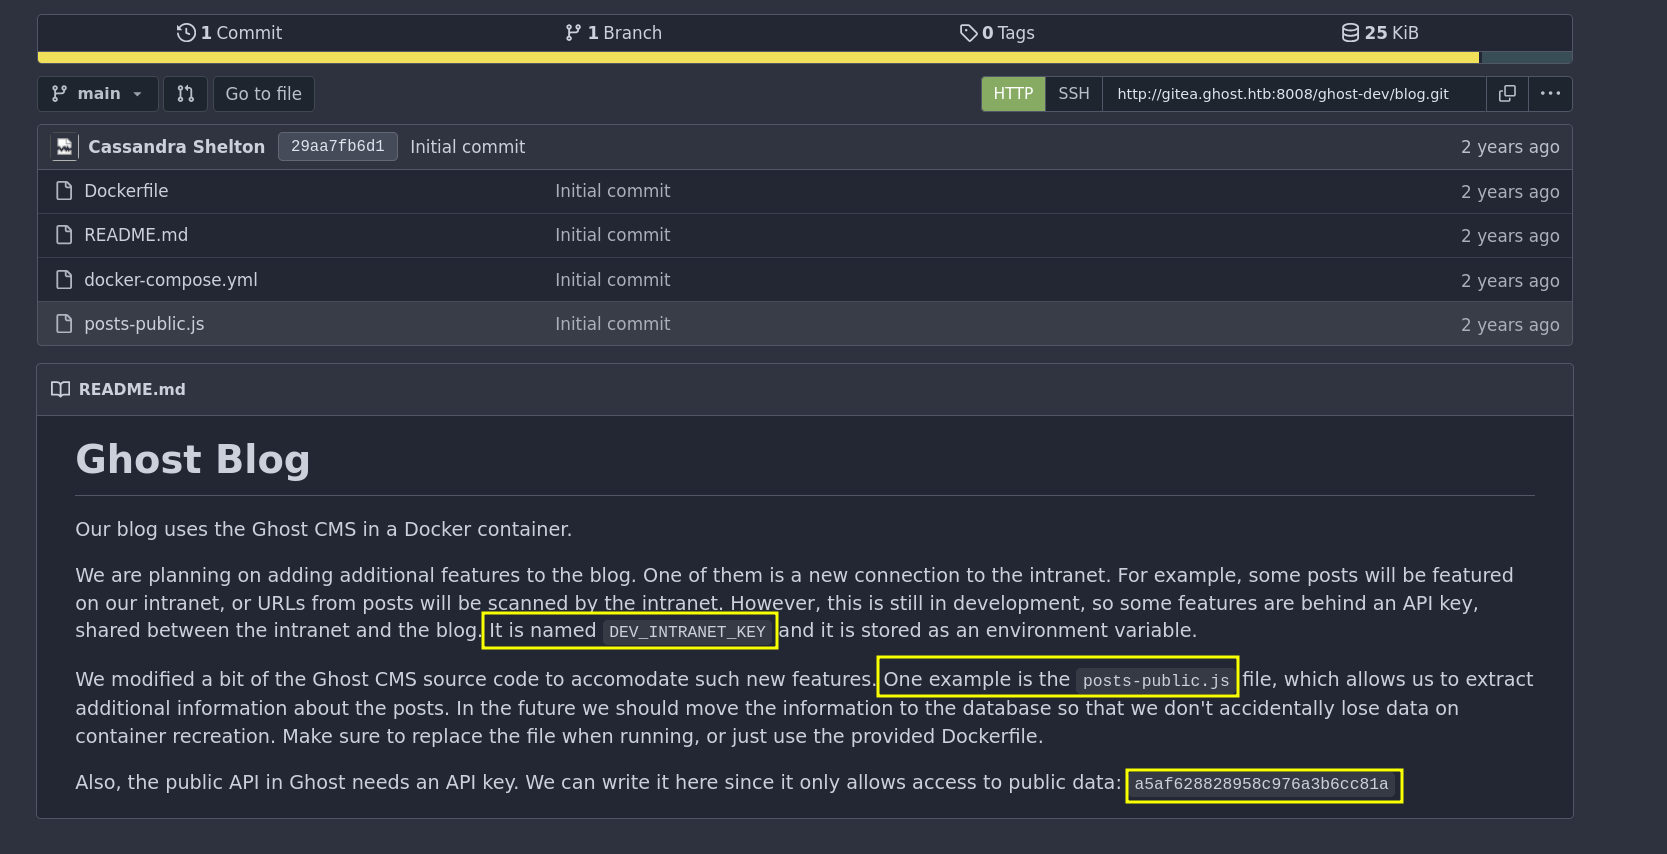This screenshot has width=1667, height=854.
Task: Click the clone URL input field
Action: 1294,94
